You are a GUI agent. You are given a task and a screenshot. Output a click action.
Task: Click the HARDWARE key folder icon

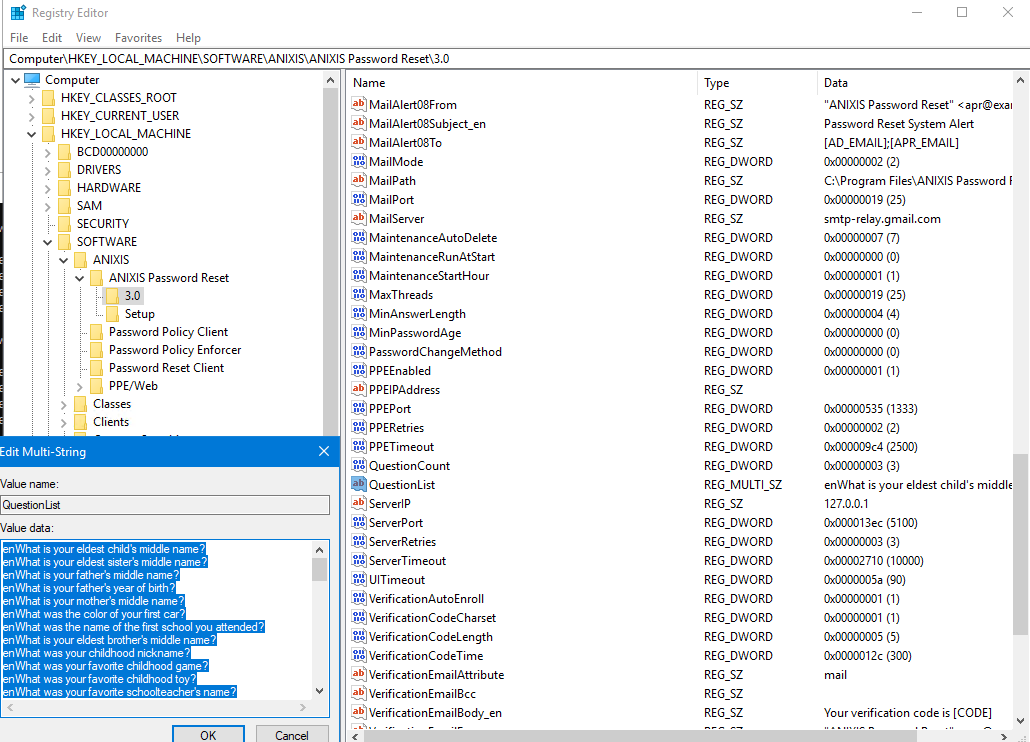point(64,188)
